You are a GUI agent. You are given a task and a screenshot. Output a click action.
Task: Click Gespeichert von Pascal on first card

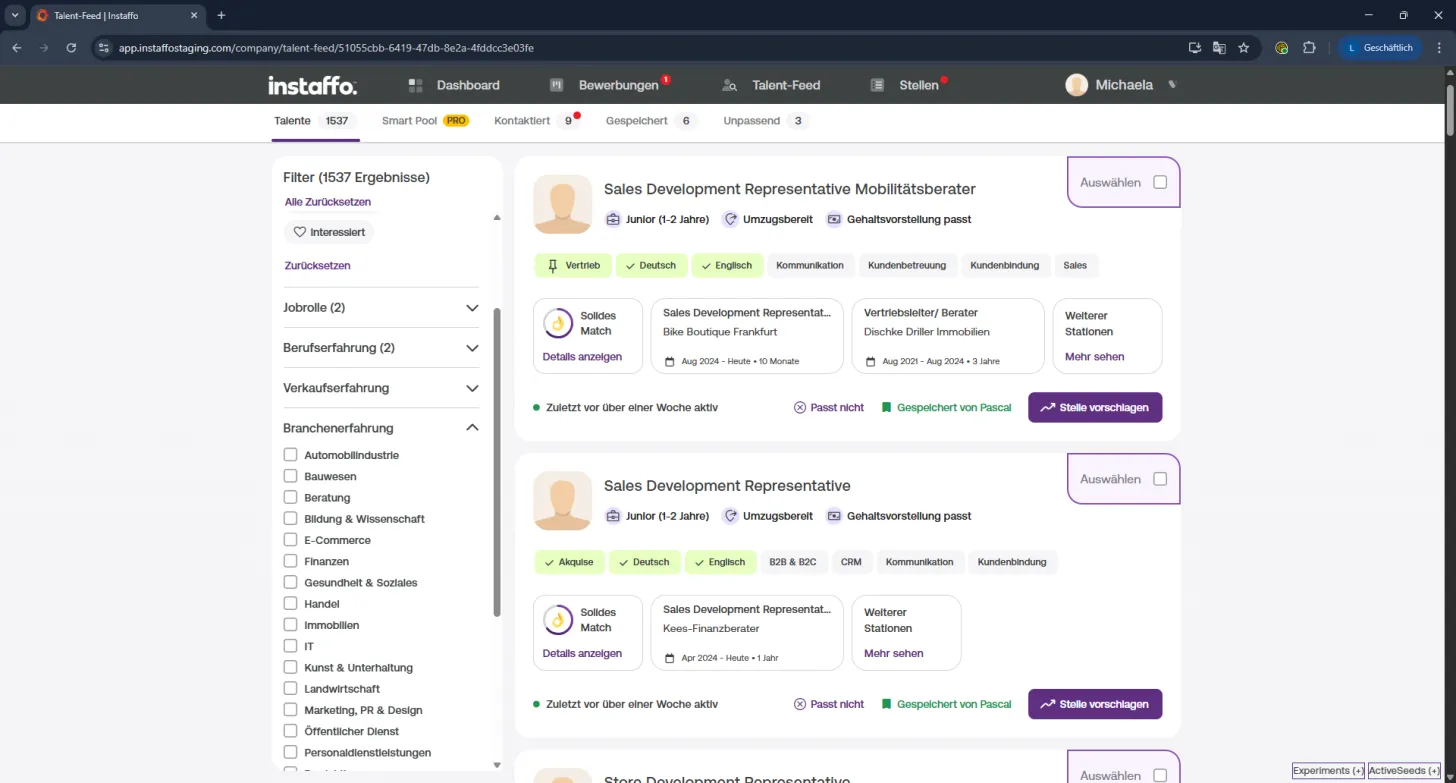pyautogui.click(x=946, y=408)
